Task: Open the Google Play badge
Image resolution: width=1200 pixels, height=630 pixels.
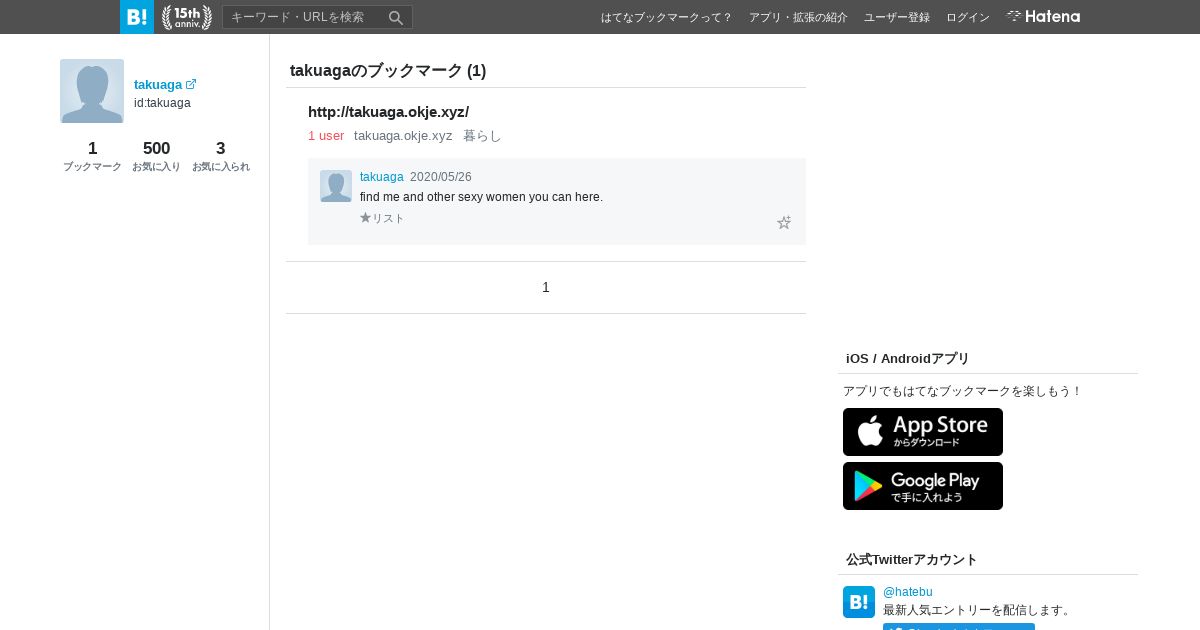Action: [923, 486]
